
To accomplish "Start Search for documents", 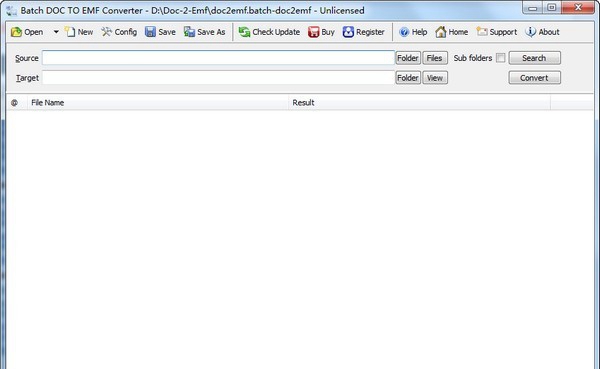I will point(535,58).
